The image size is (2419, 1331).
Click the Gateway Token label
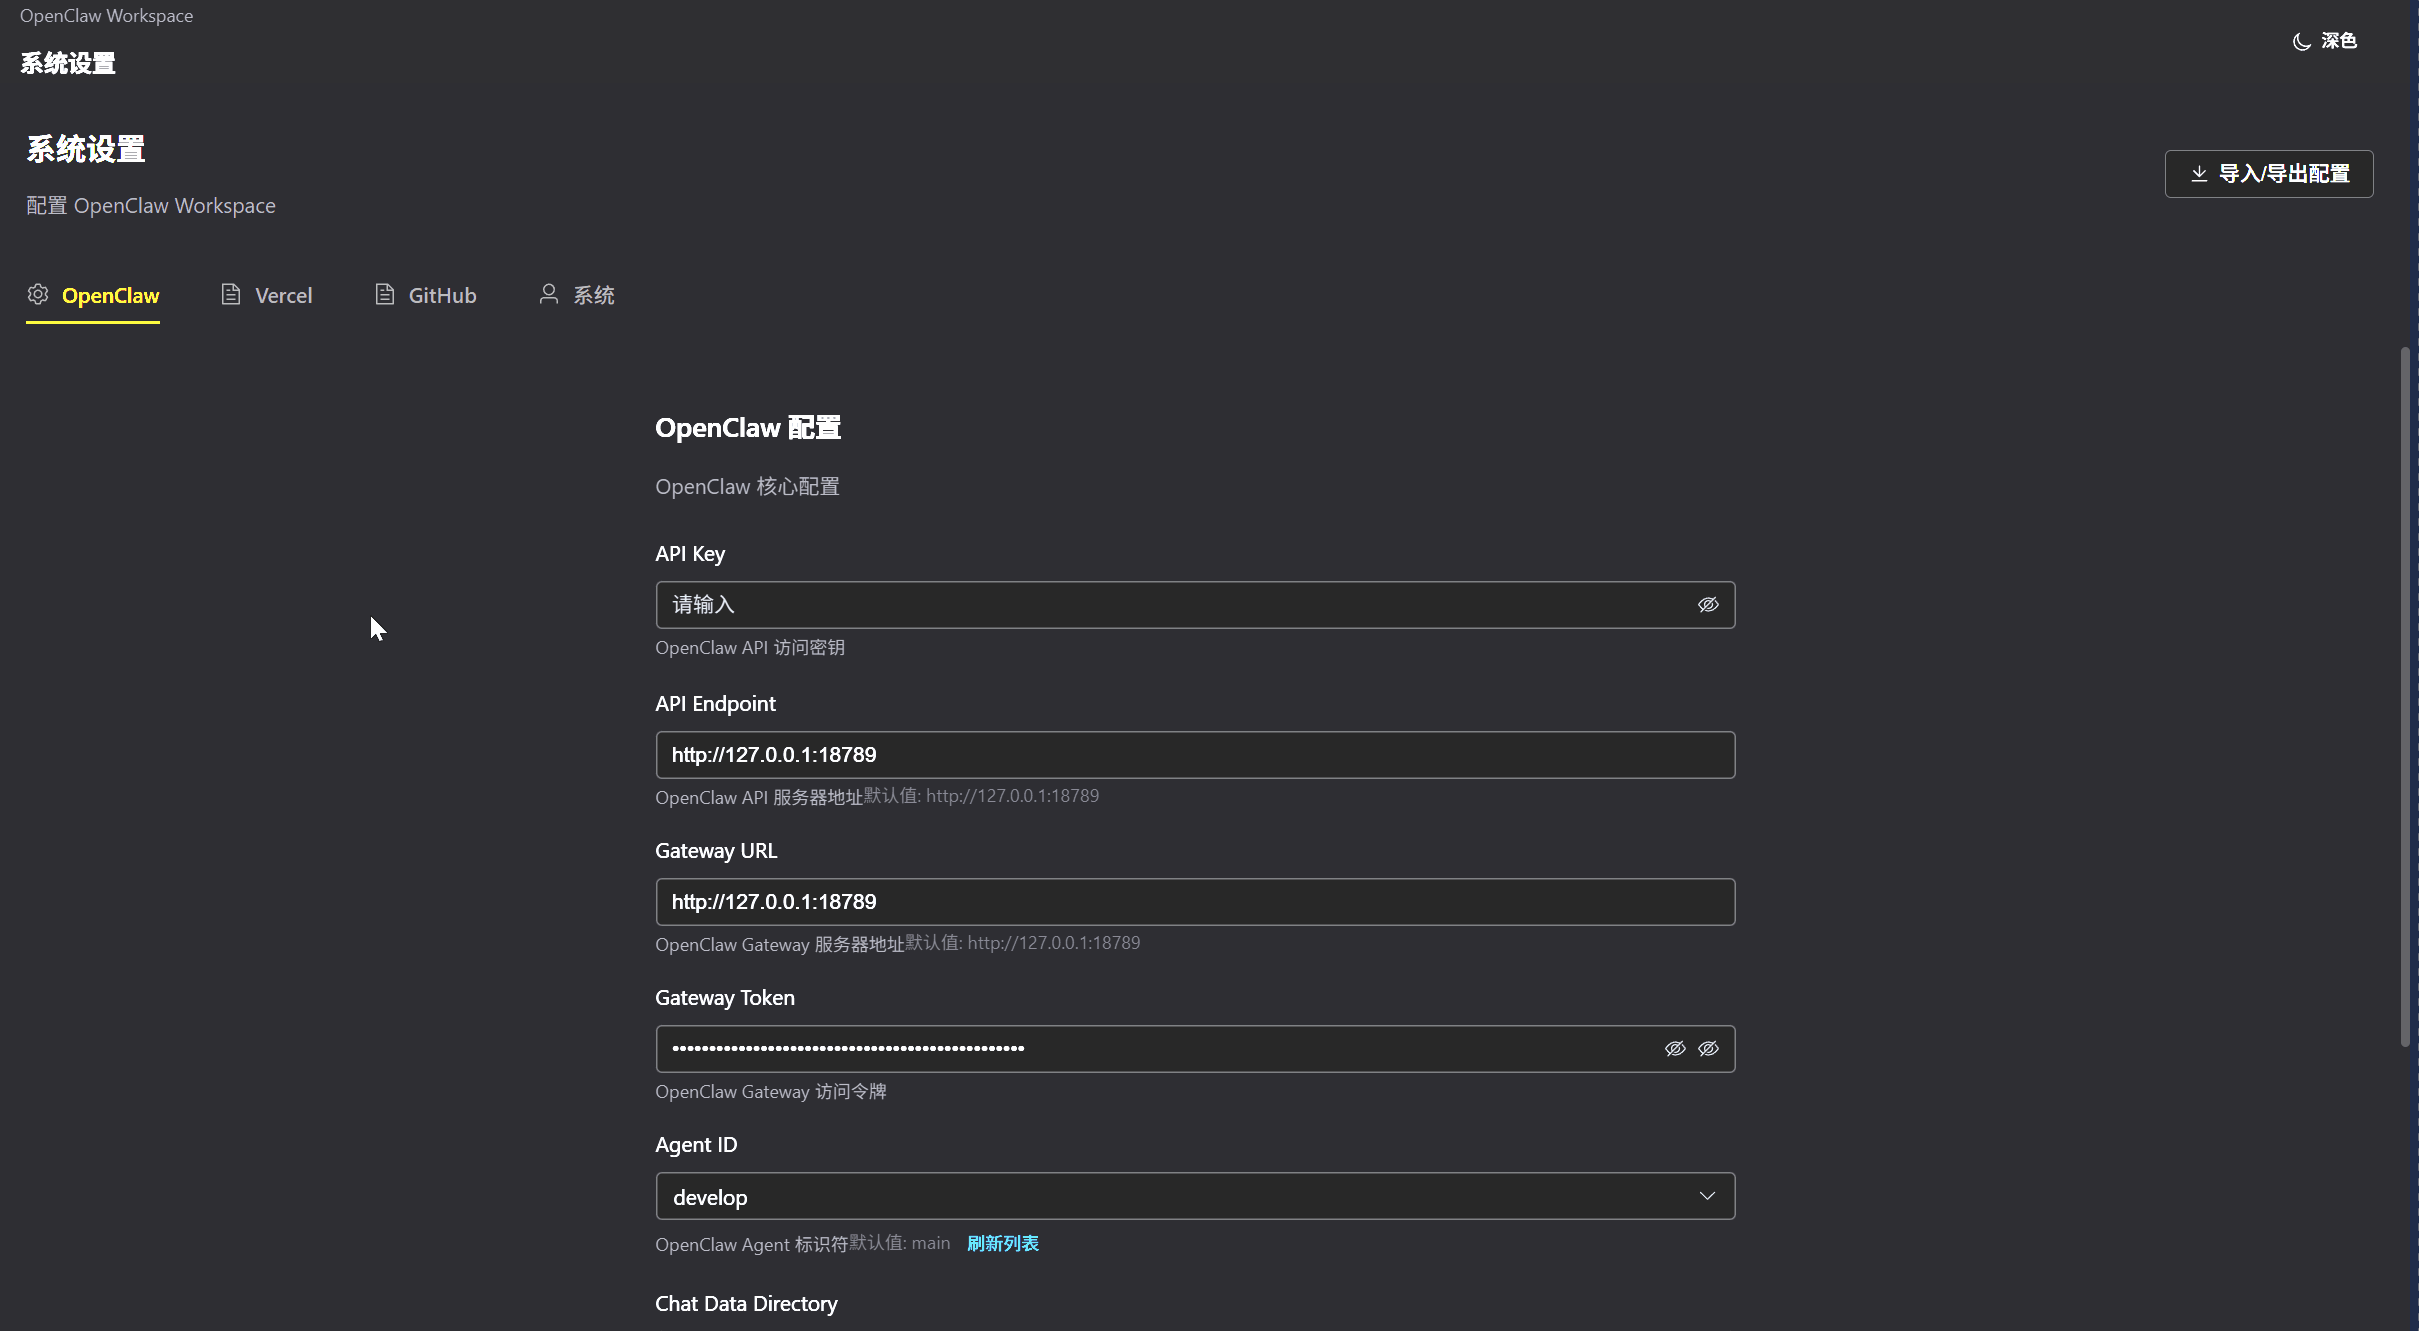(725, 998)
